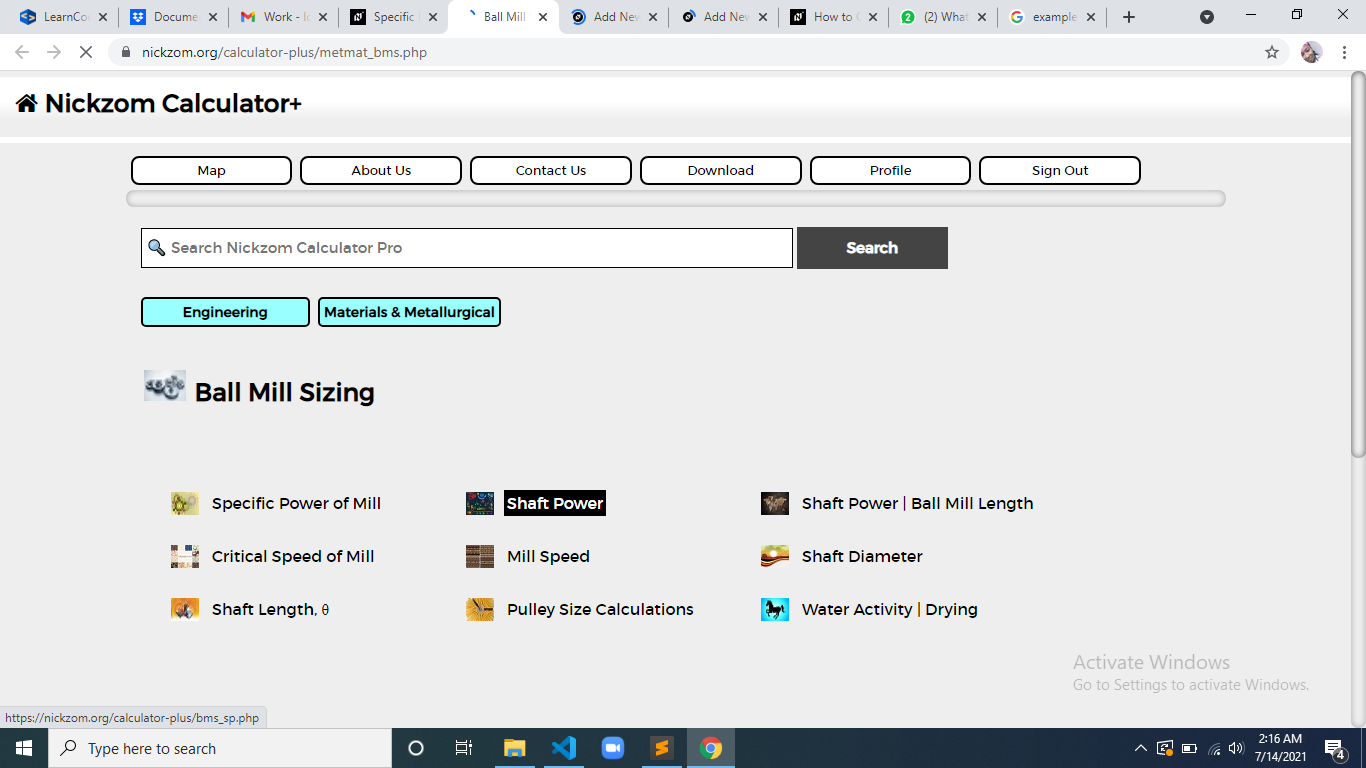Open the Windows Start menu
This screenshot has height=768, width=1366.
[x=24, y=748]
